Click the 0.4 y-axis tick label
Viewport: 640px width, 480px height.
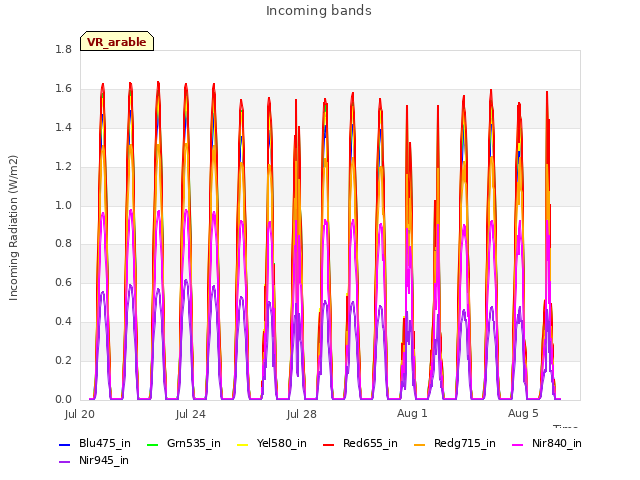[x=64, y=322]
